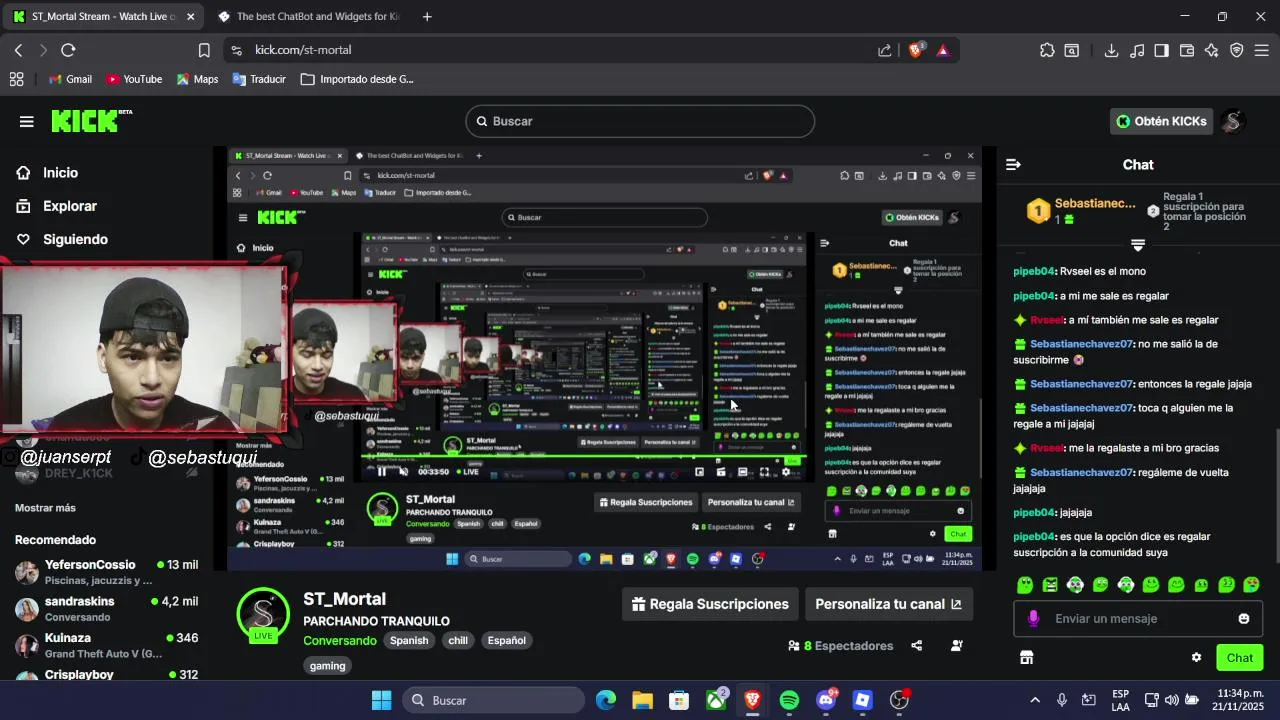
Task: Click the gaming tag
Action: [327, 665]
